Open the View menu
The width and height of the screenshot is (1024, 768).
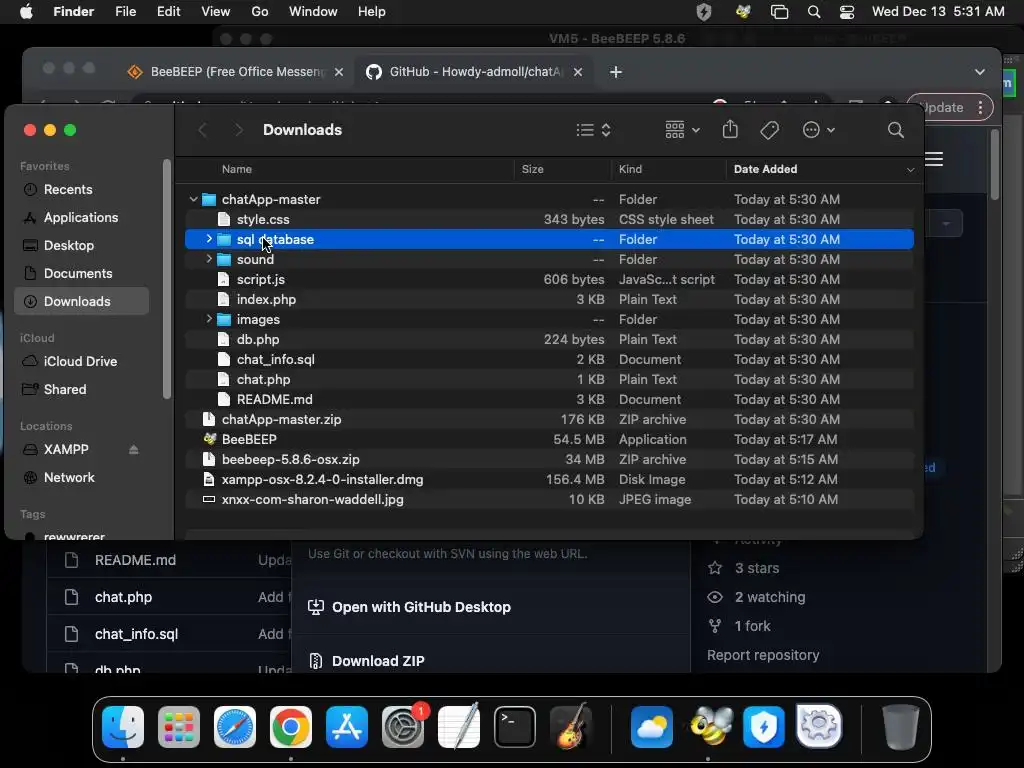coord(216,12)
